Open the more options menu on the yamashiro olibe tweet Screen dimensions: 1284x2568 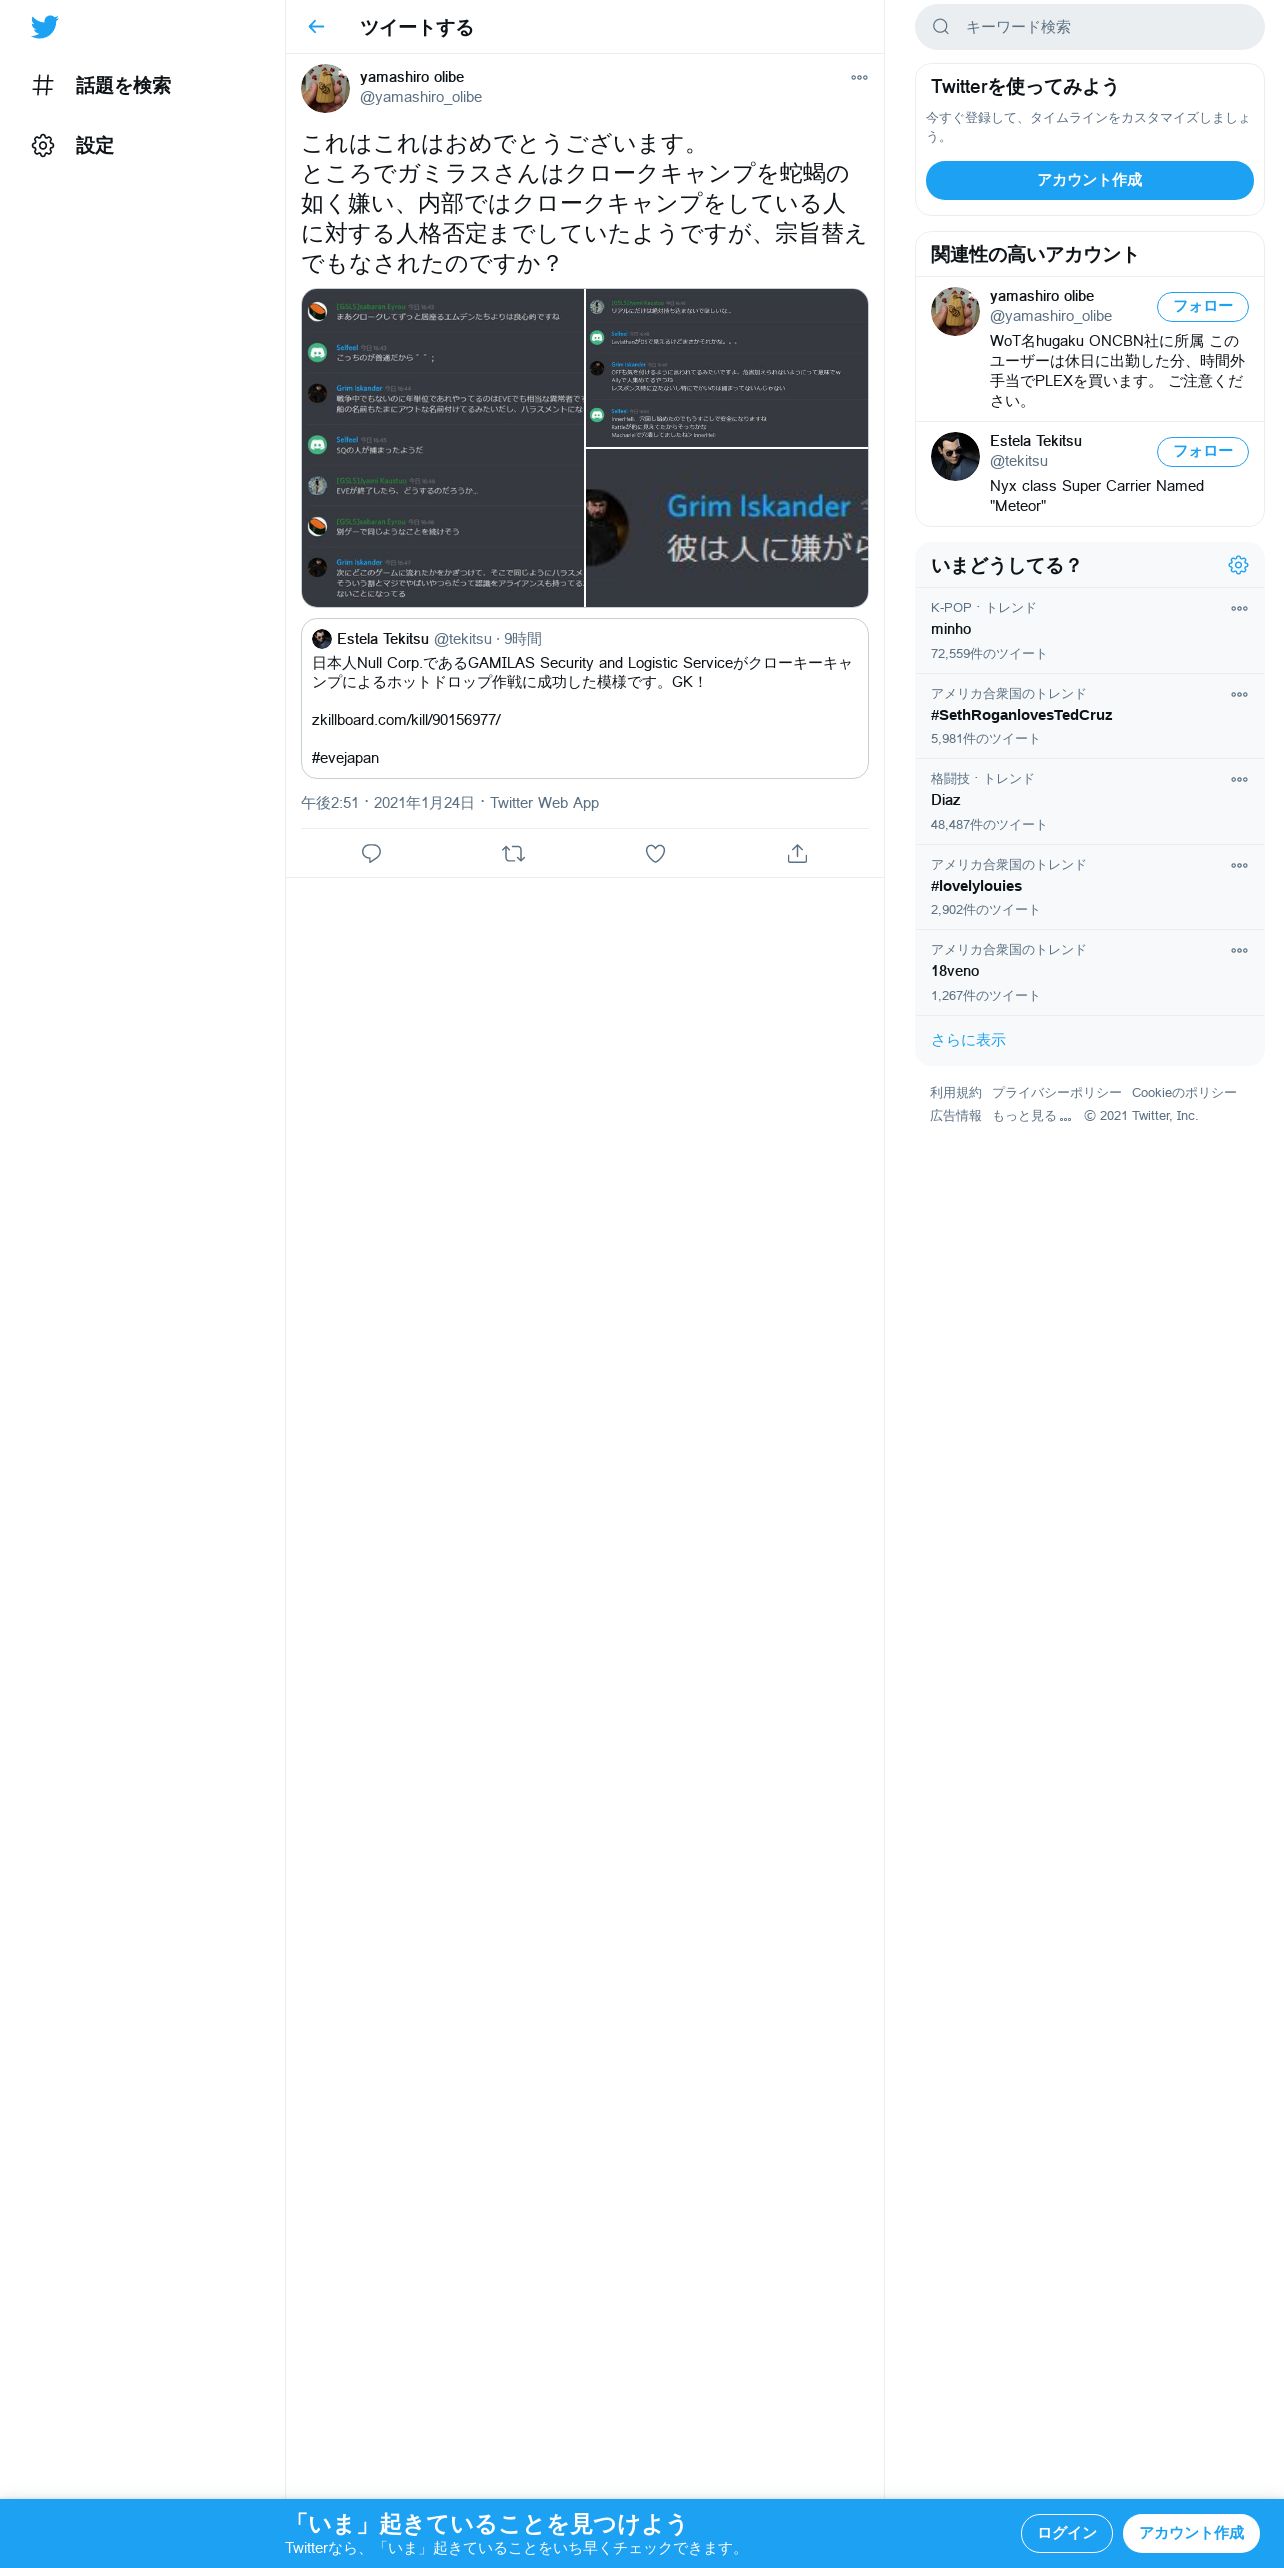tap(859, 77)
